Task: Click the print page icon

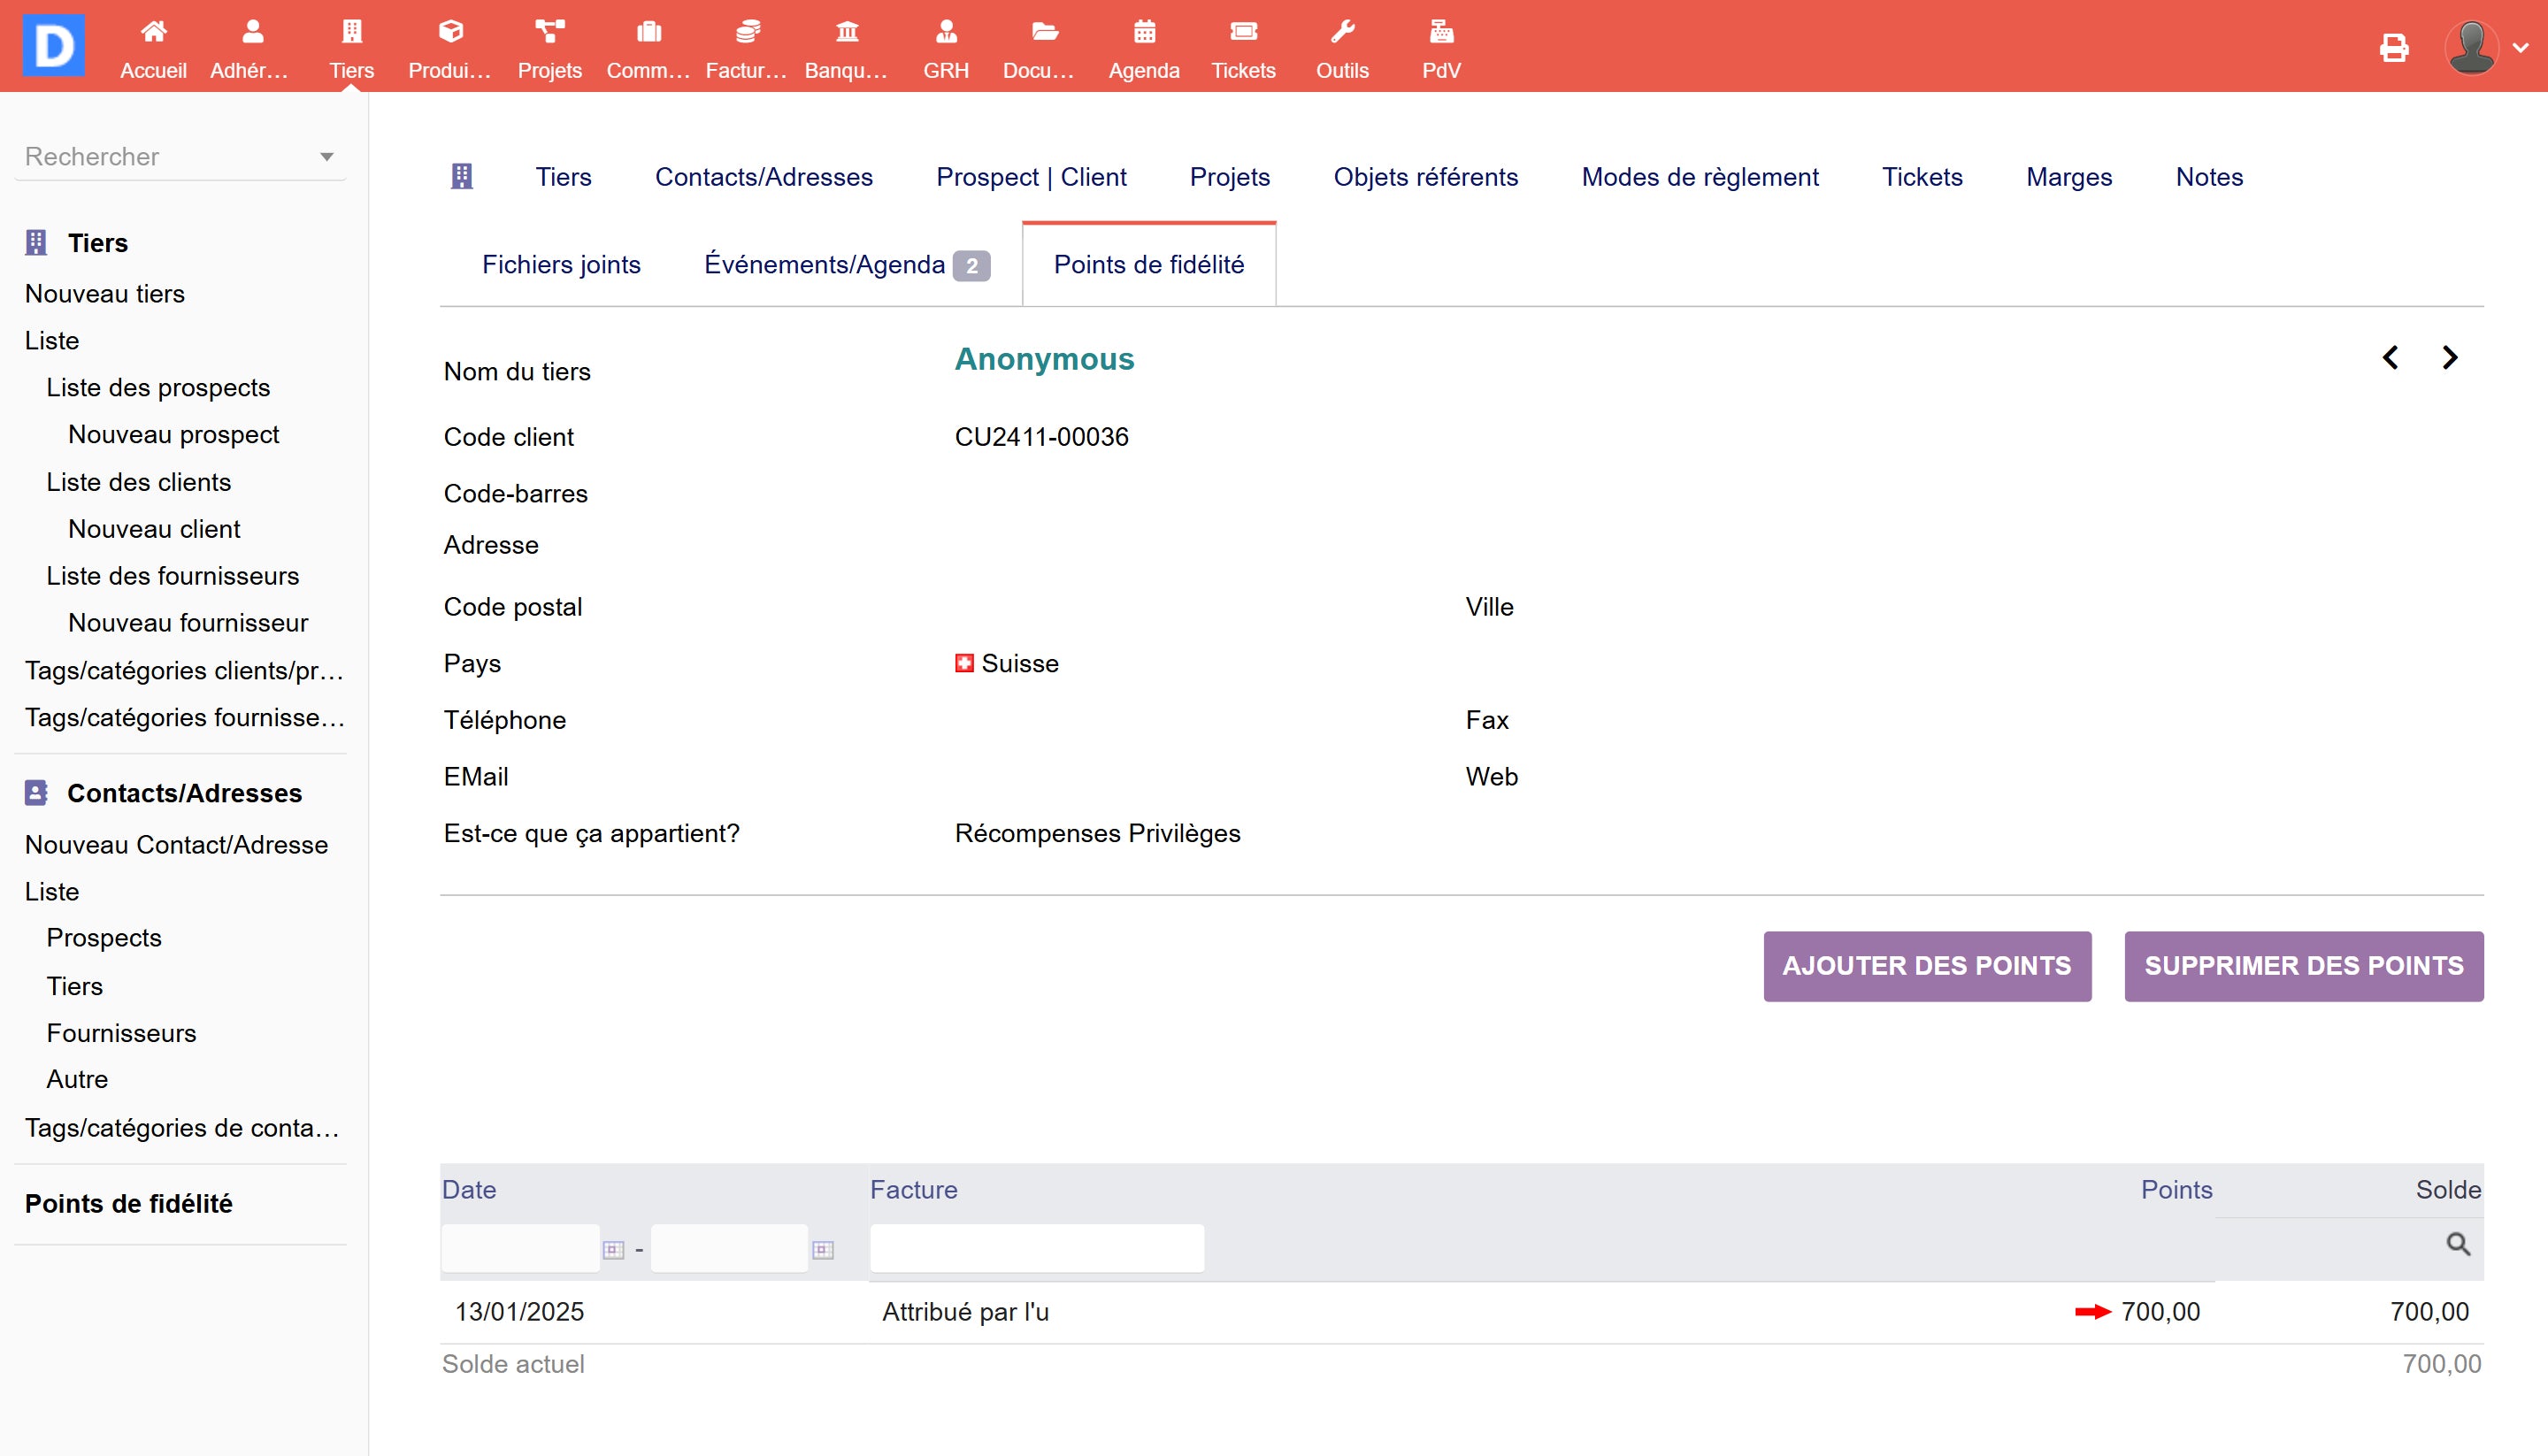Action: click(x=2394, y=47)
